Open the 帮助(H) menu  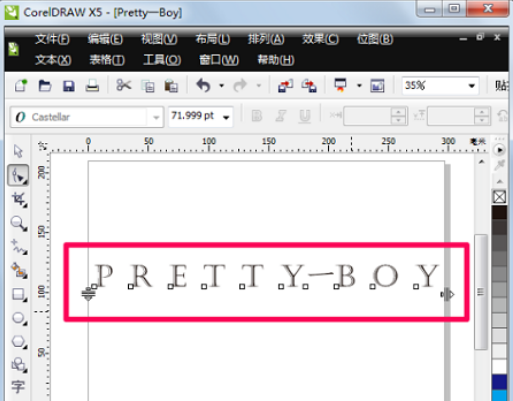click(276, 60)
